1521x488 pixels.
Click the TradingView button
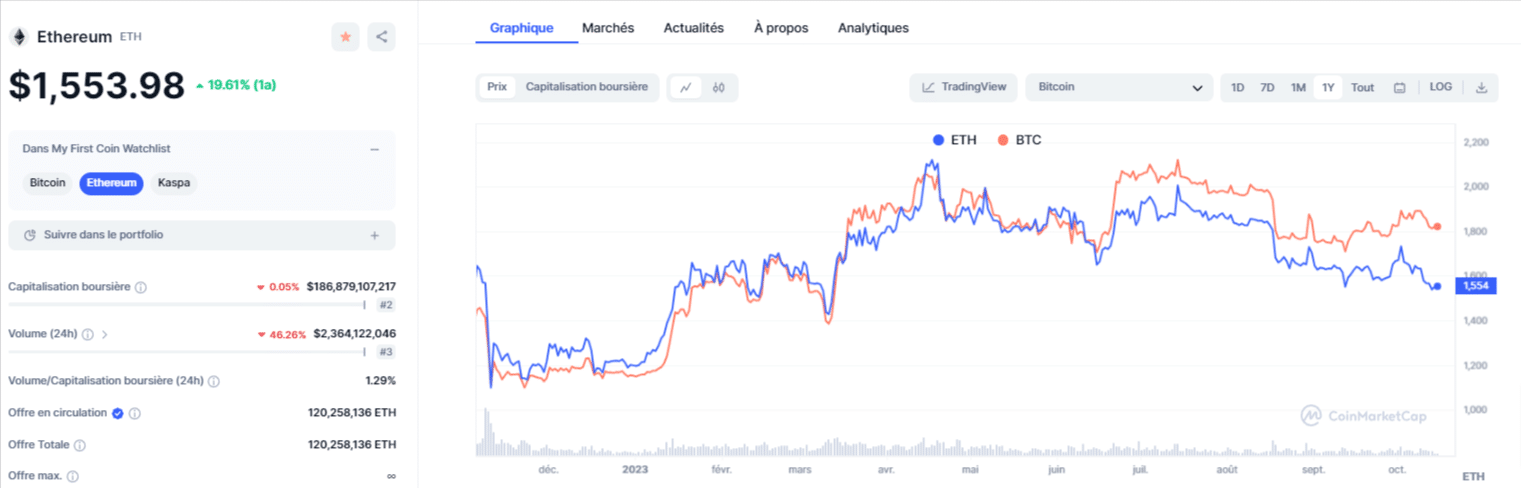(964, 88)
